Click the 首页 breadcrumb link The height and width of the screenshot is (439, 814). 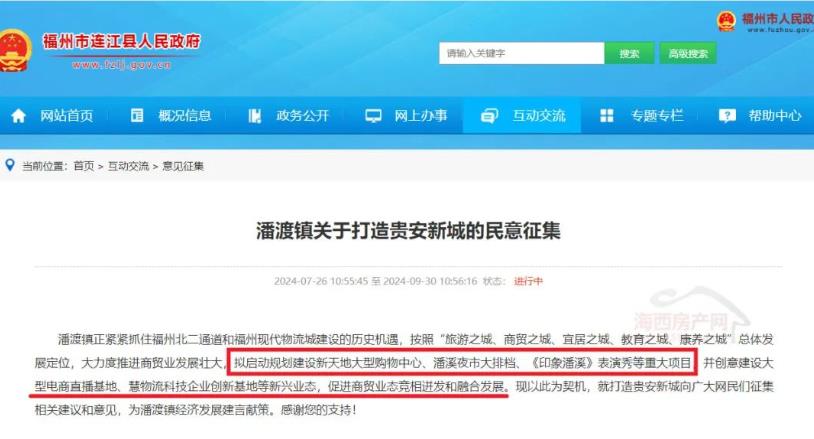[84, 166]
